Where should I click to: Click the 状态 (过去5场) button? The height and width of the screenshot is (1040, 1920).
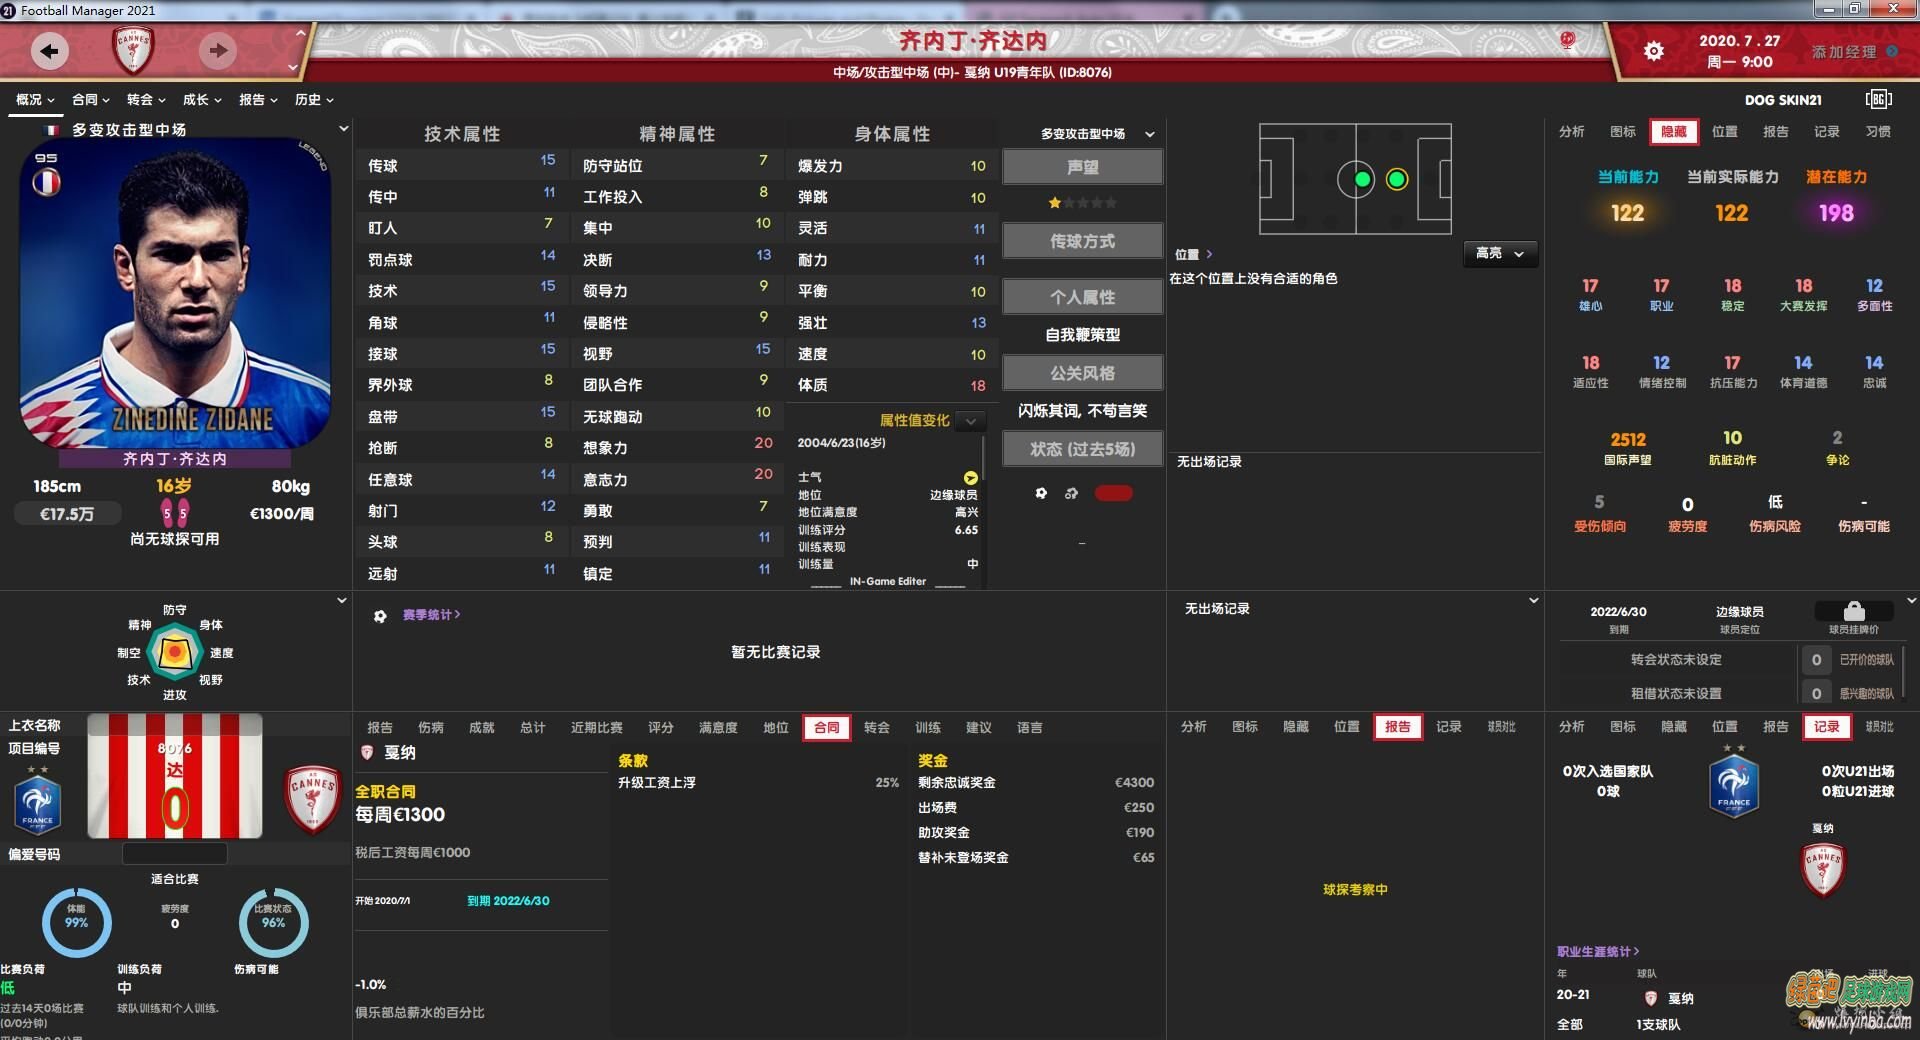click(x=1082, y=449)
